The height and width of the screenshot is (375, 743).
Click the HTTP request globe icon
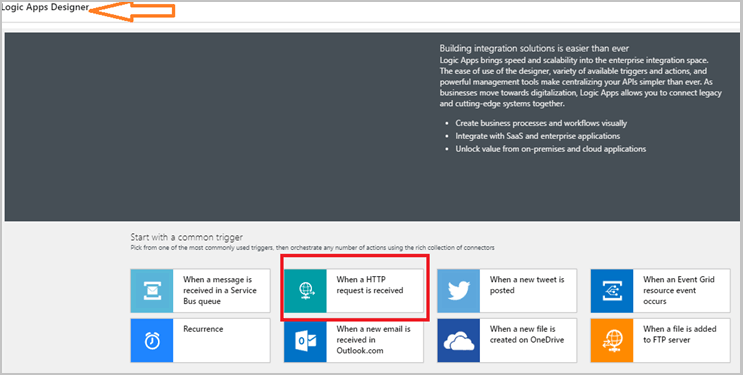pyautogui.click(x=305, y=291)
